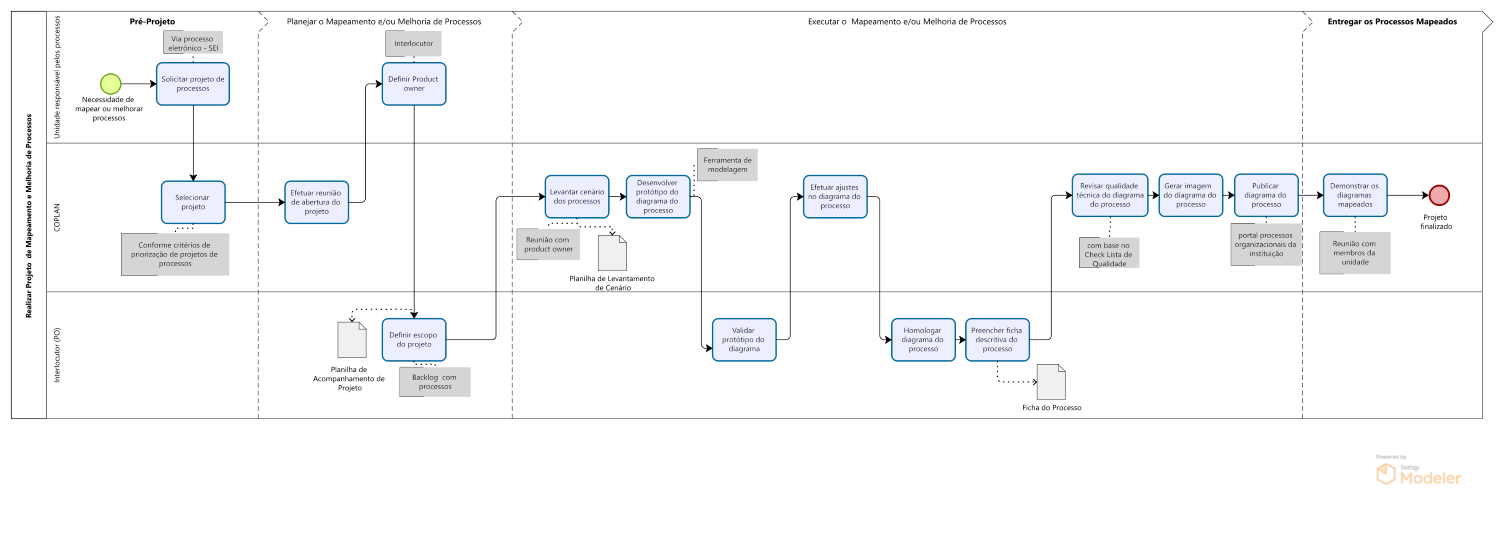Viewport: 1500px width, 540px height.
Task: Select the Preencher ficha descritiva task
Action: [x=998, y=340]
